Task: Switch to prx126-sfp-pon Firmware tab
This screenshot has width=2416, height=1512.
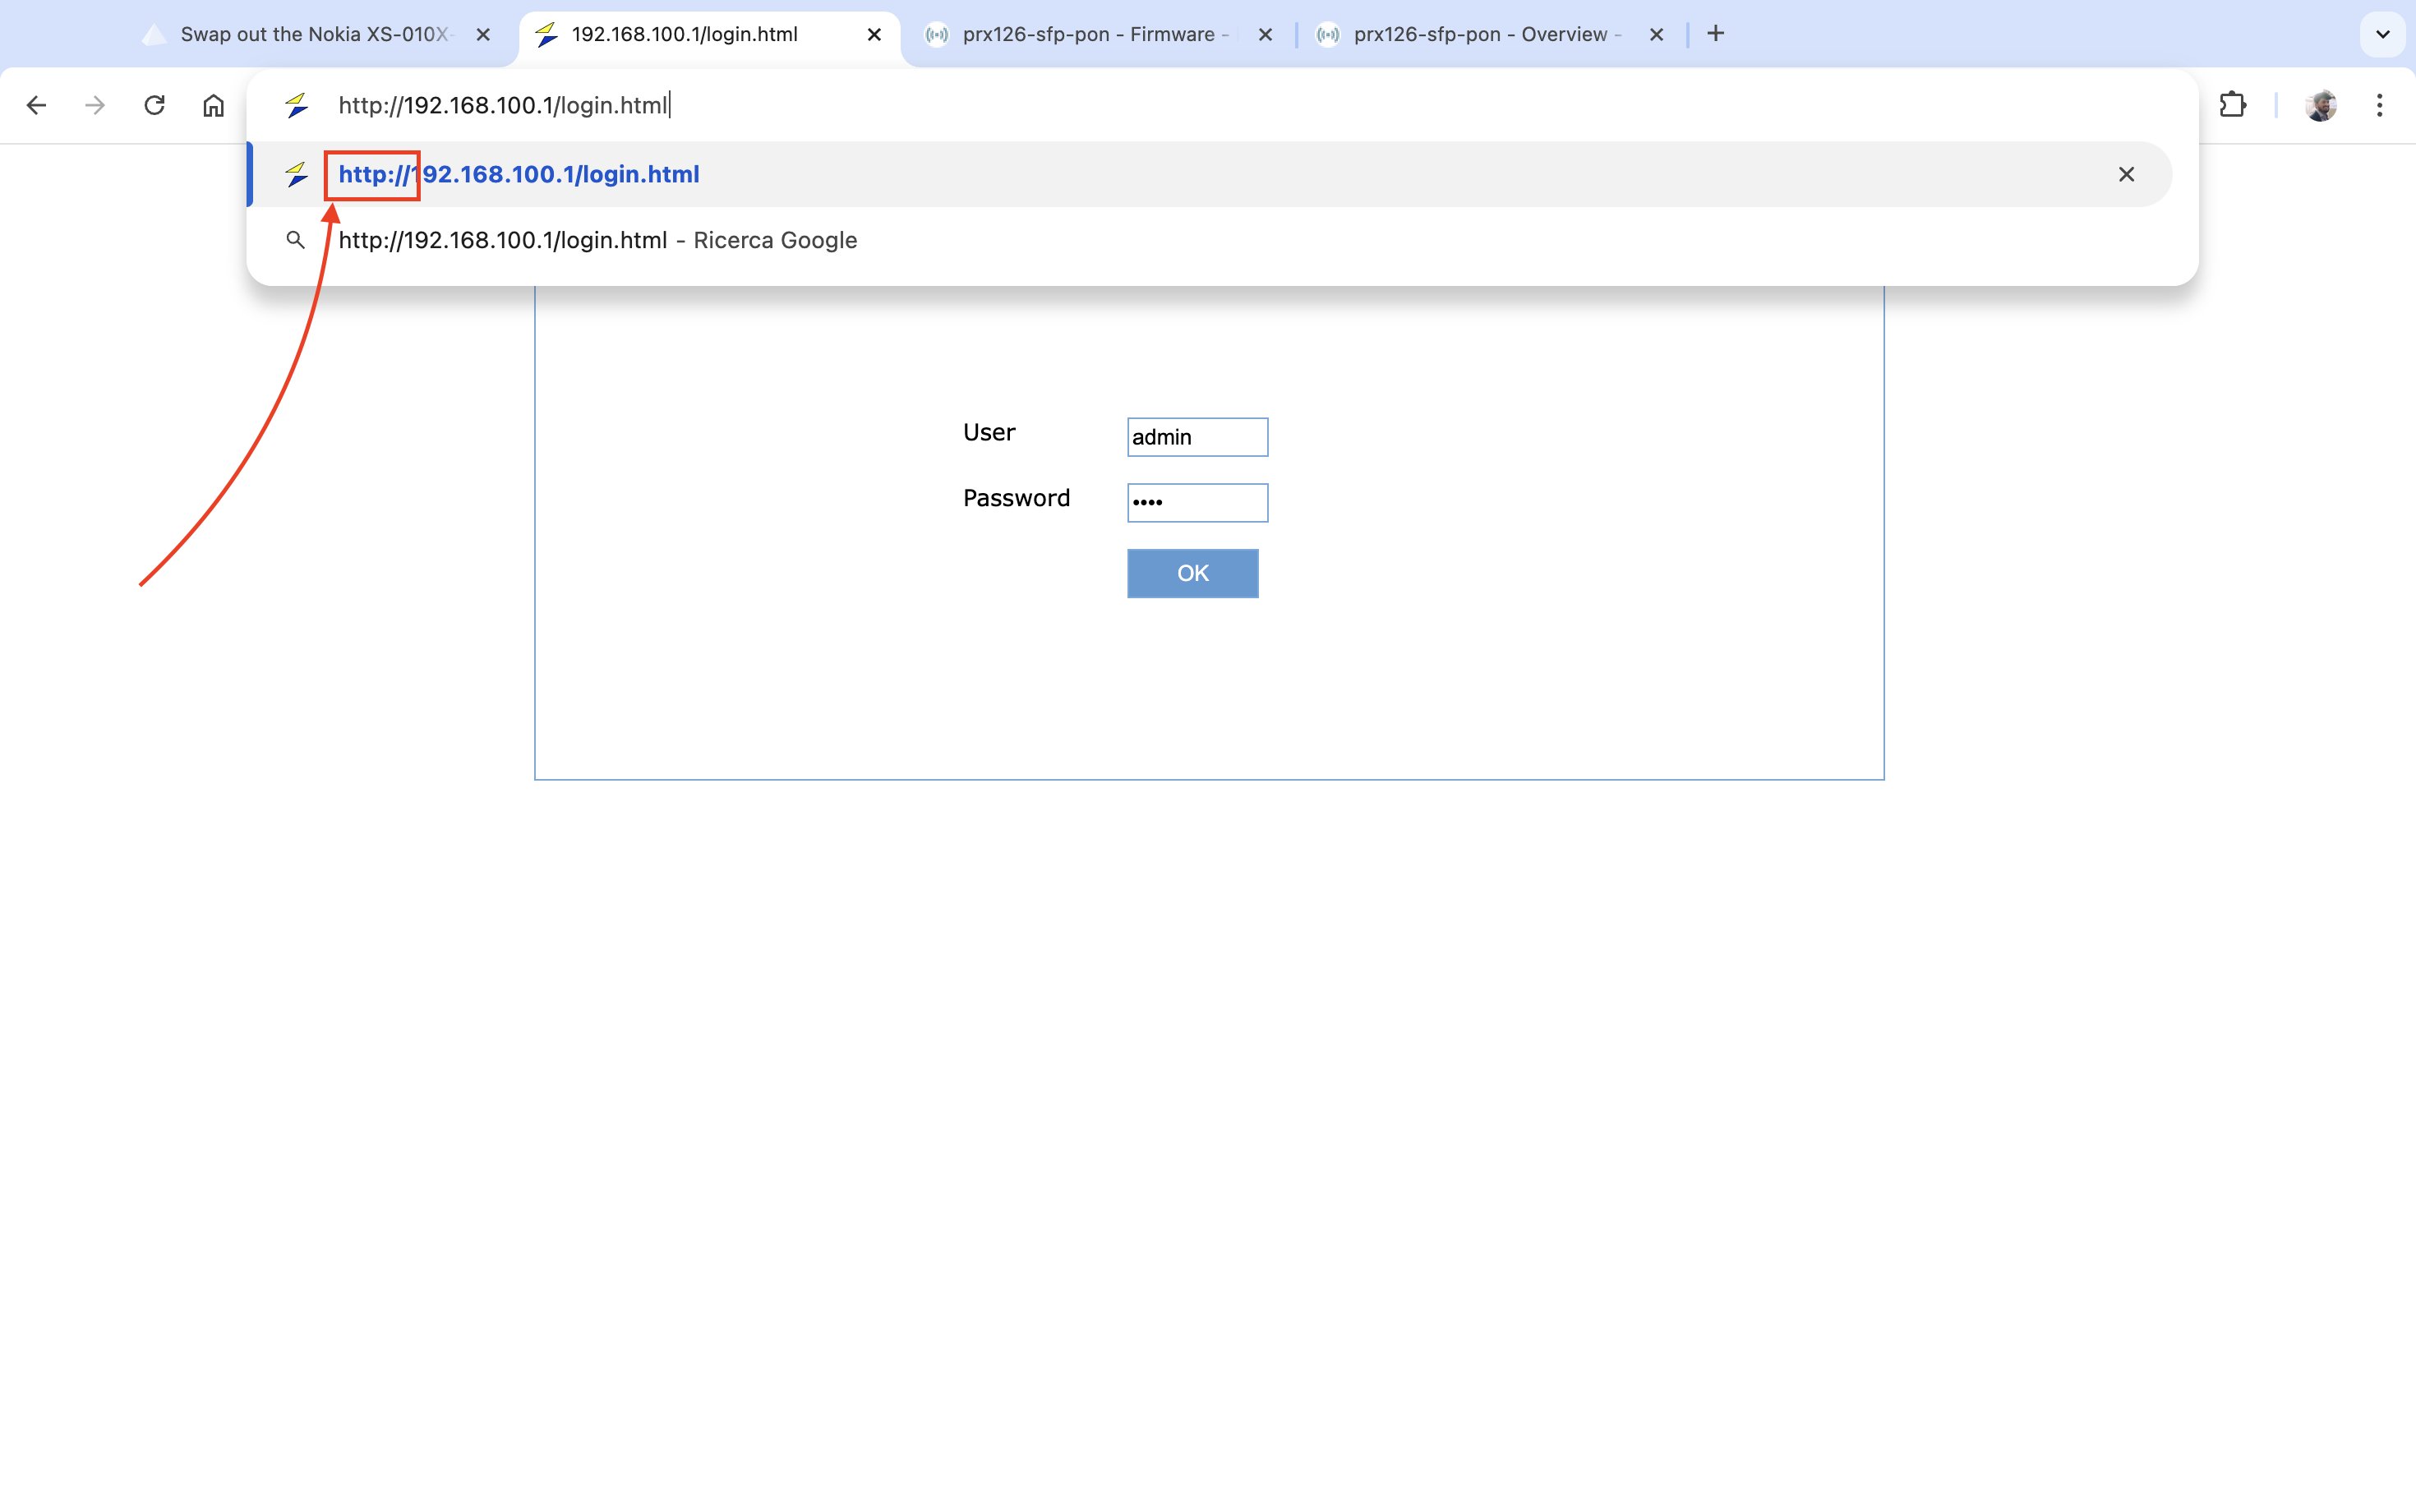Action: (1090, 34)
